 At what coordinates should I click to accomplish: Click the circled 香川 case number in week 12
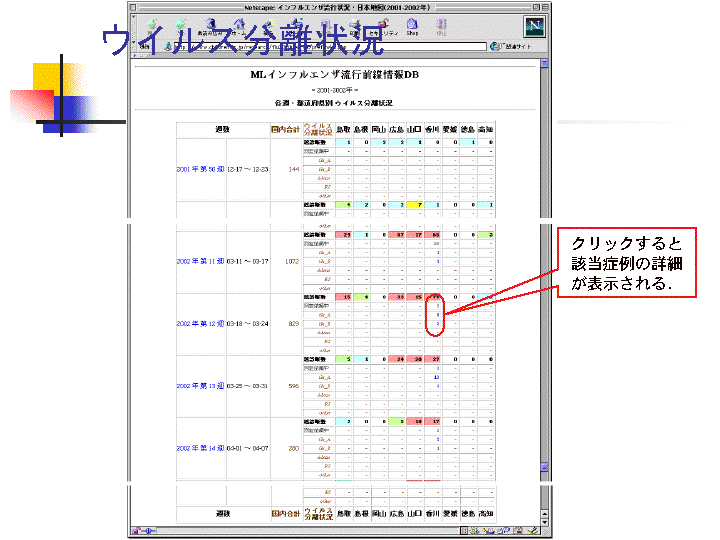click(437, 315)
